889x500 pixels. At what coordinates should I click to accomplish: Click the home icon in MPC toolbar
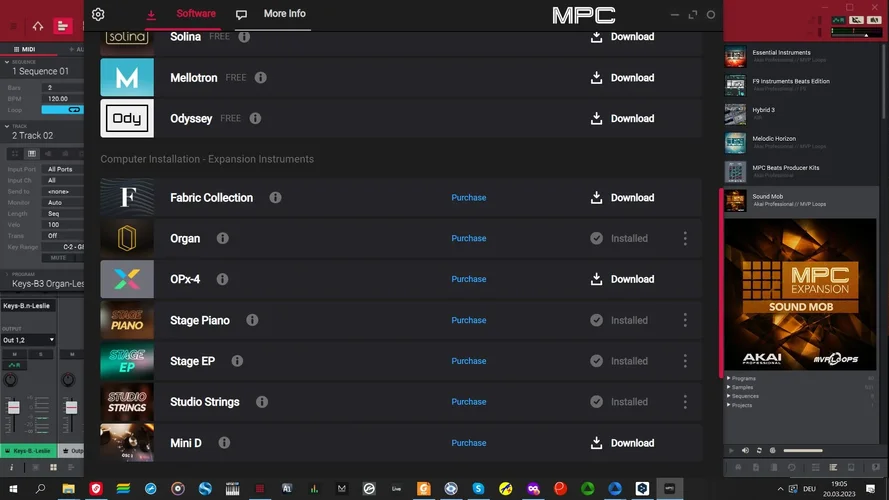(x=37, y=26)
